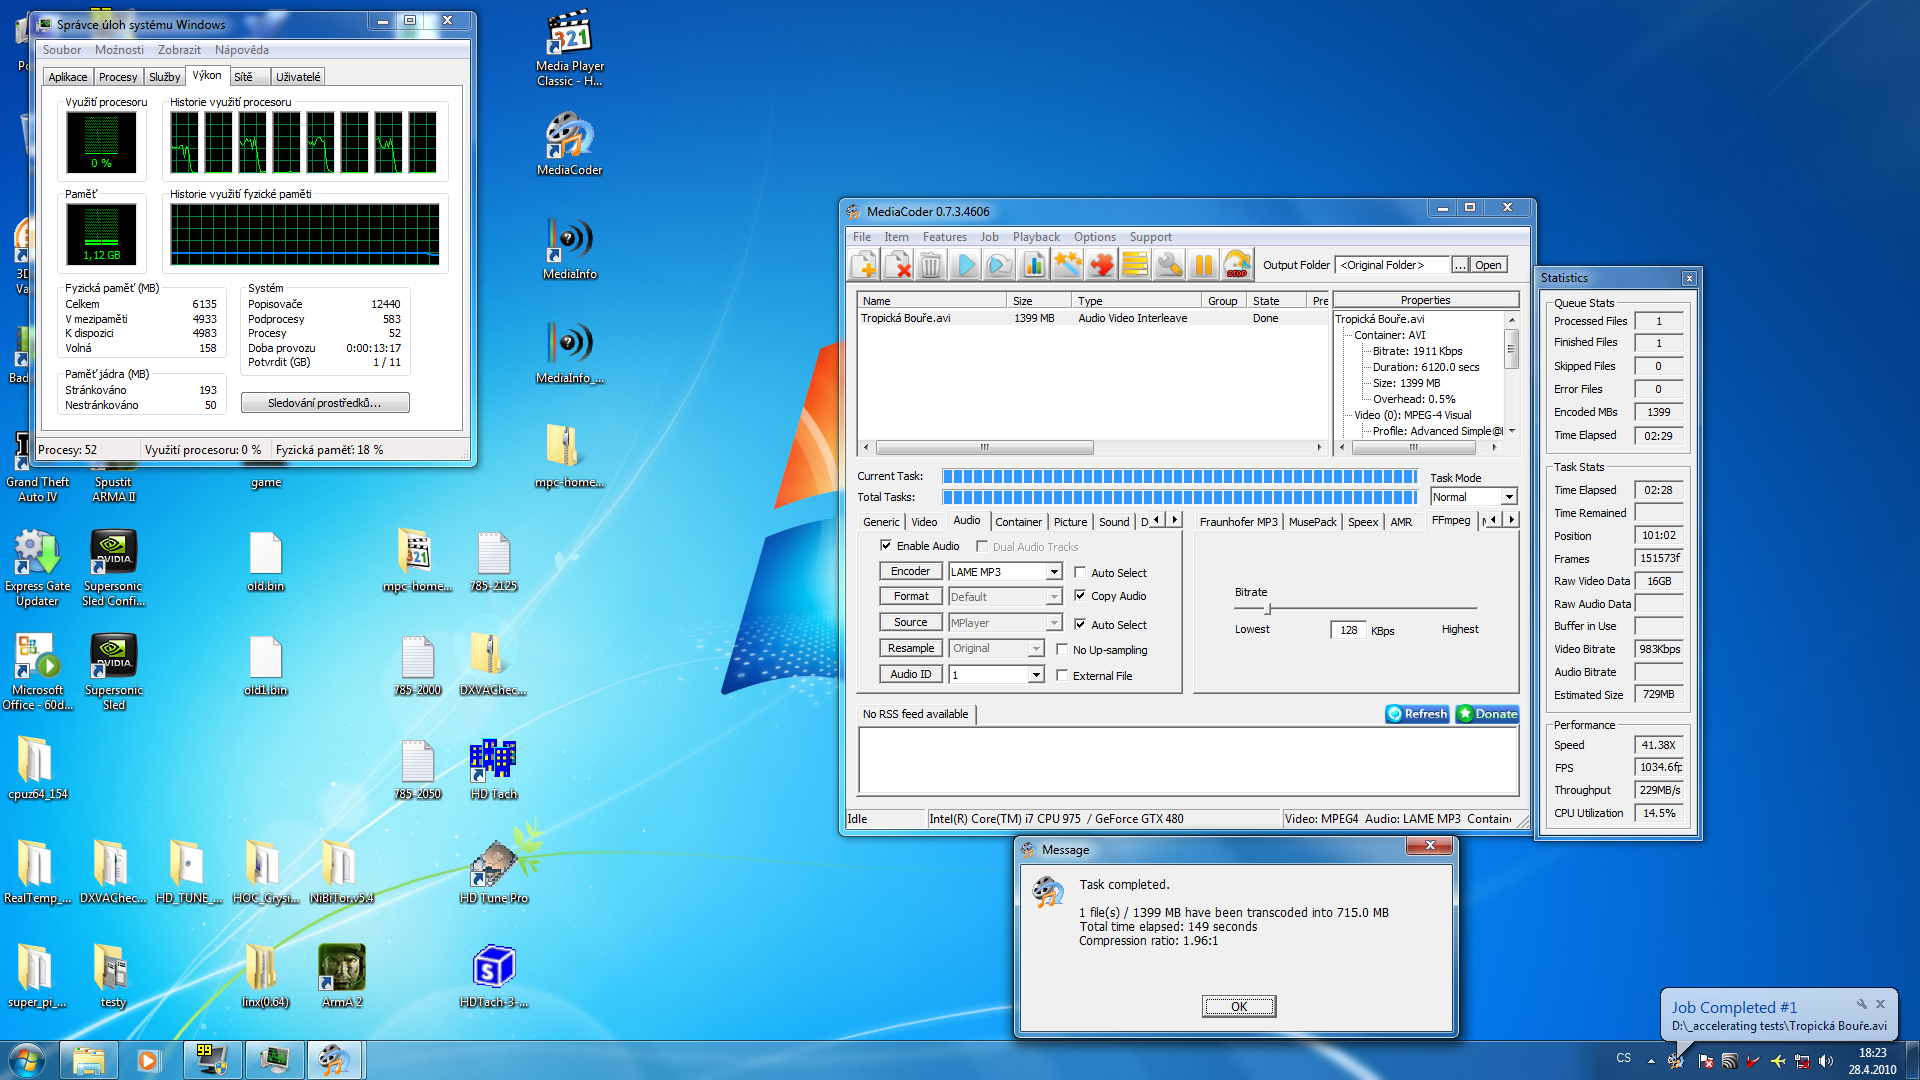The height and width of the screenshot is (1080, 1920).
Task: Click the Play Transcoded preview icon
Action: click(1000, 265)
